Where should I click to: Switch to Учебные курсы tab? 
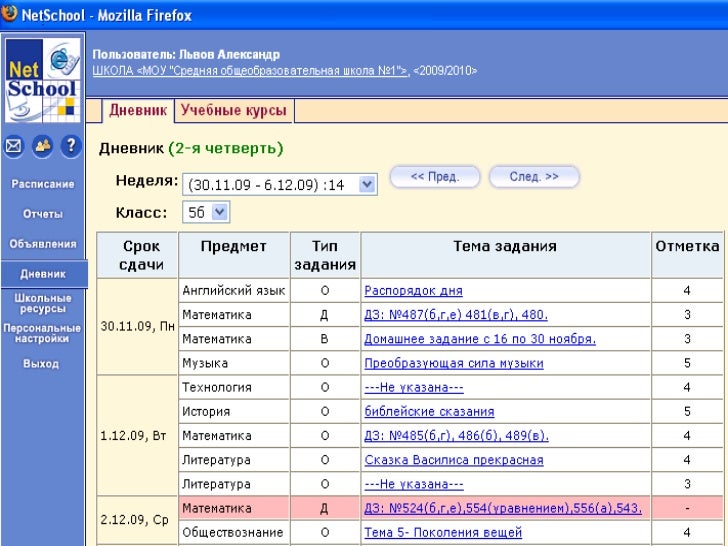pyautogui.click(x=233, y=111)
